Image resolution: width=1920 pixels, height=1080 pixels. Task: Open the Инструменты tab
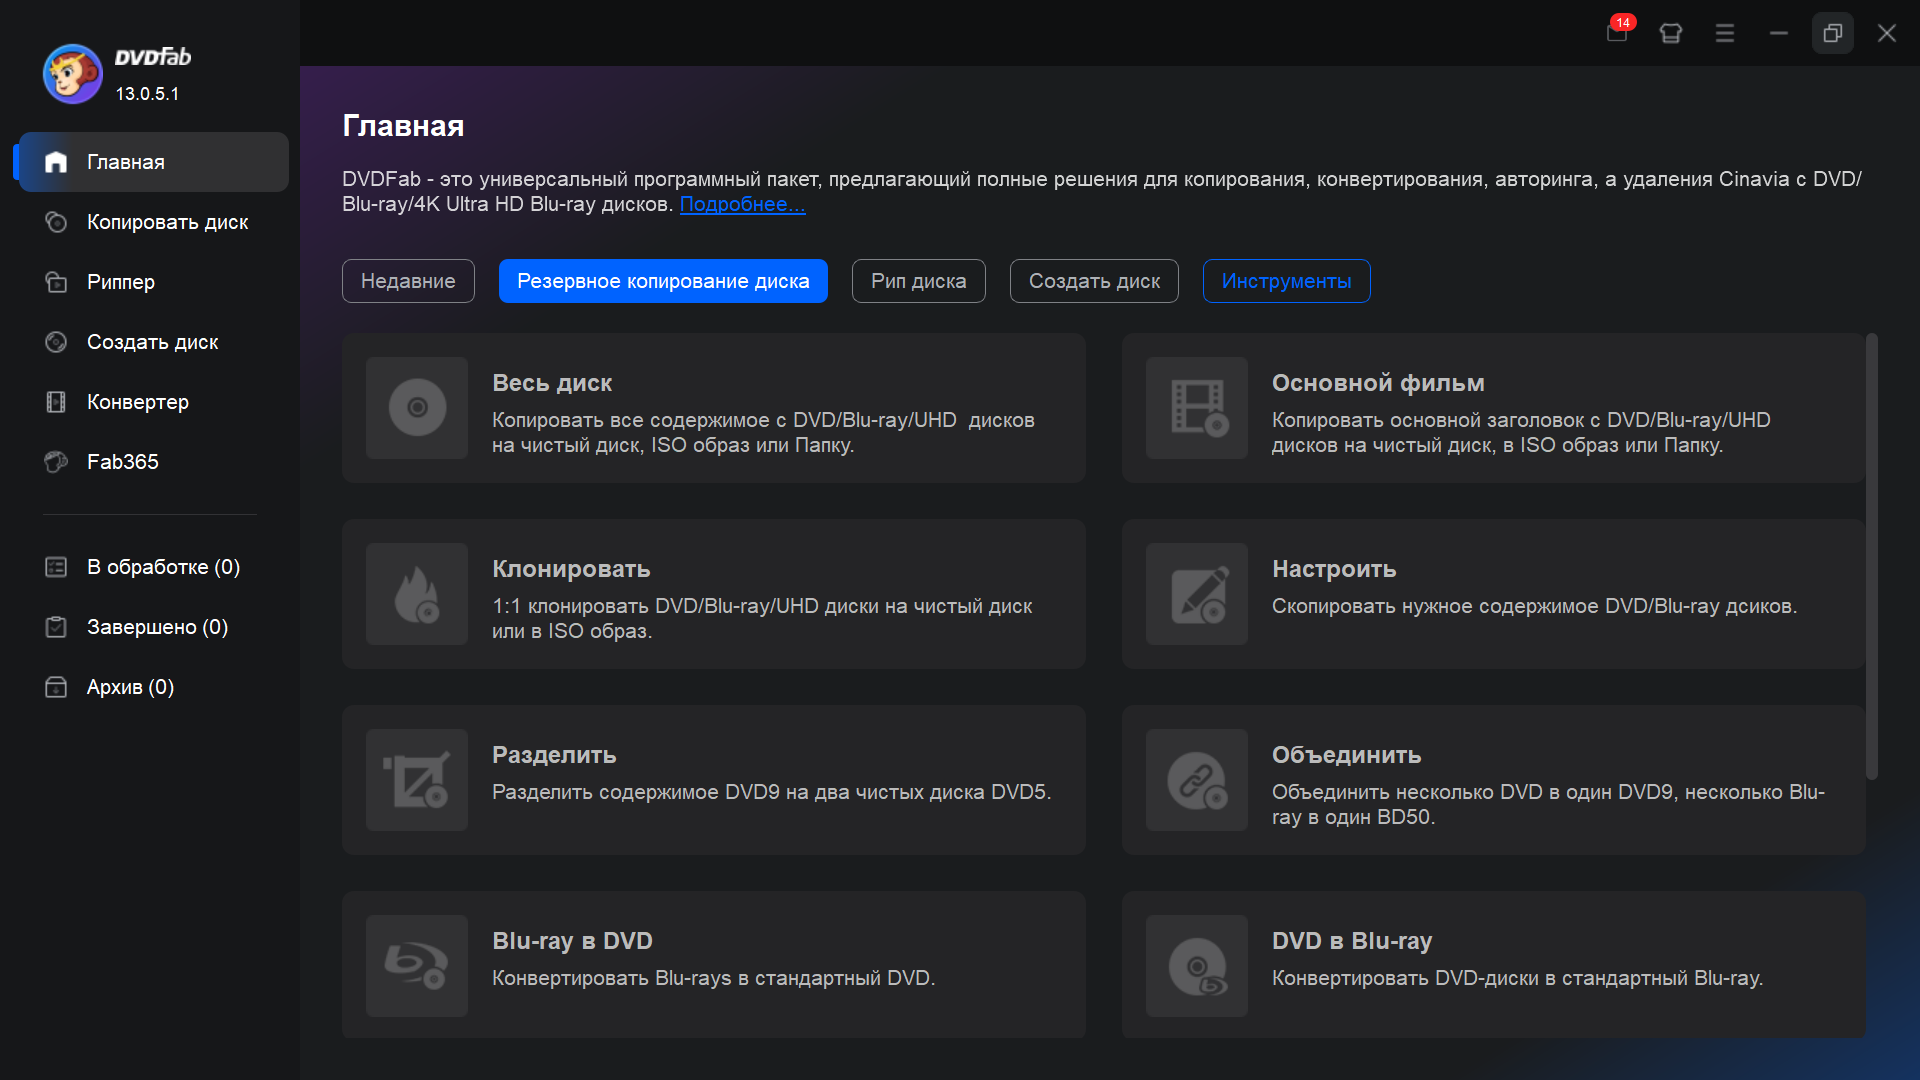point(1286,281)
